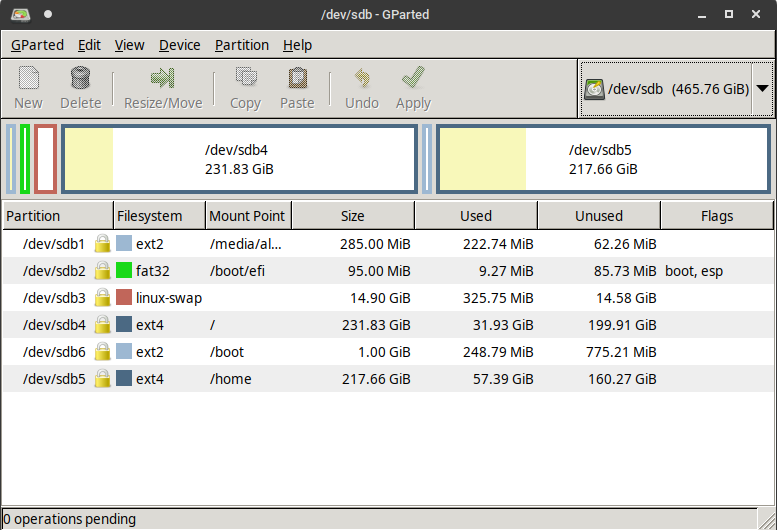Screen dimensions: 777x530
Task: Click the /boot/efi mount point cell
Action: 237,271
